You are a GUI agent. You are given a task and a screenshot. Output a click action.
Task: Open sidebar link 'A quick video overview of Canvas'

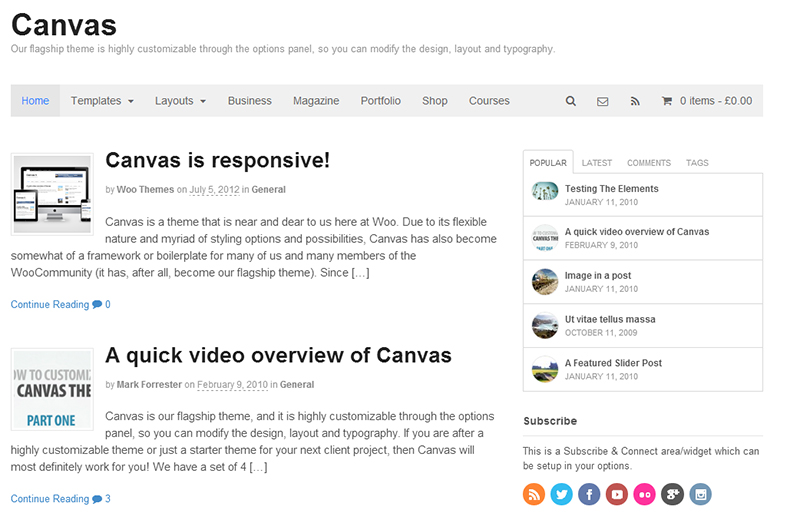point(637,232)
